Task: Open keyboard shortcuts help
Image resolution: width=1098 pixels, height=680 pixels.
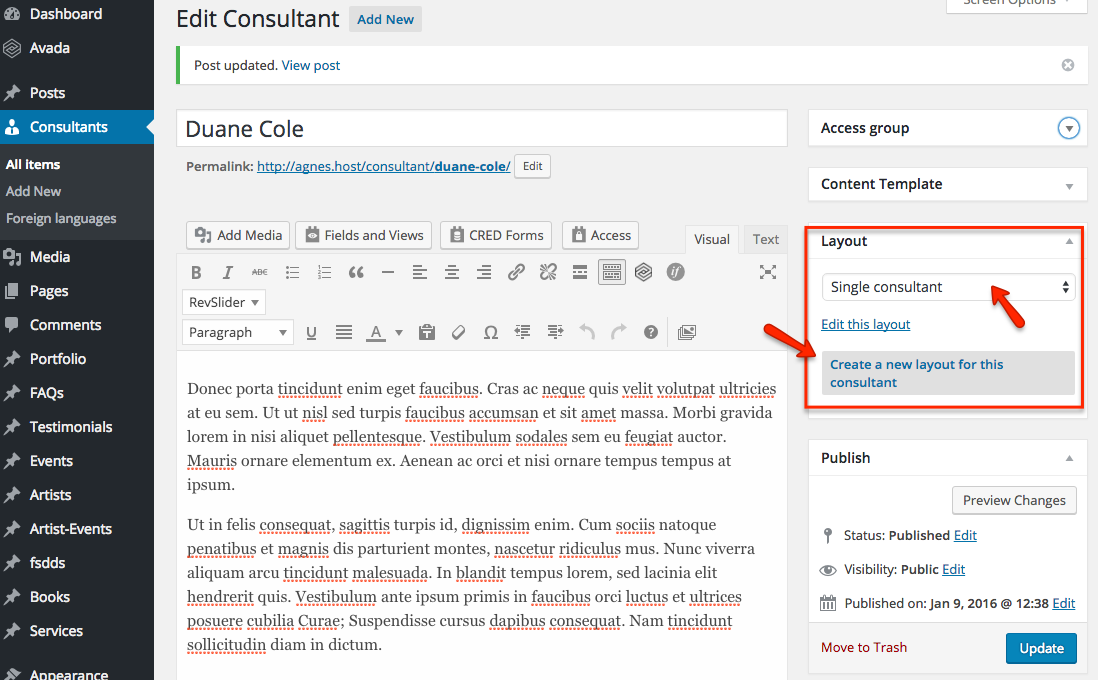Action: click(651, 333)
